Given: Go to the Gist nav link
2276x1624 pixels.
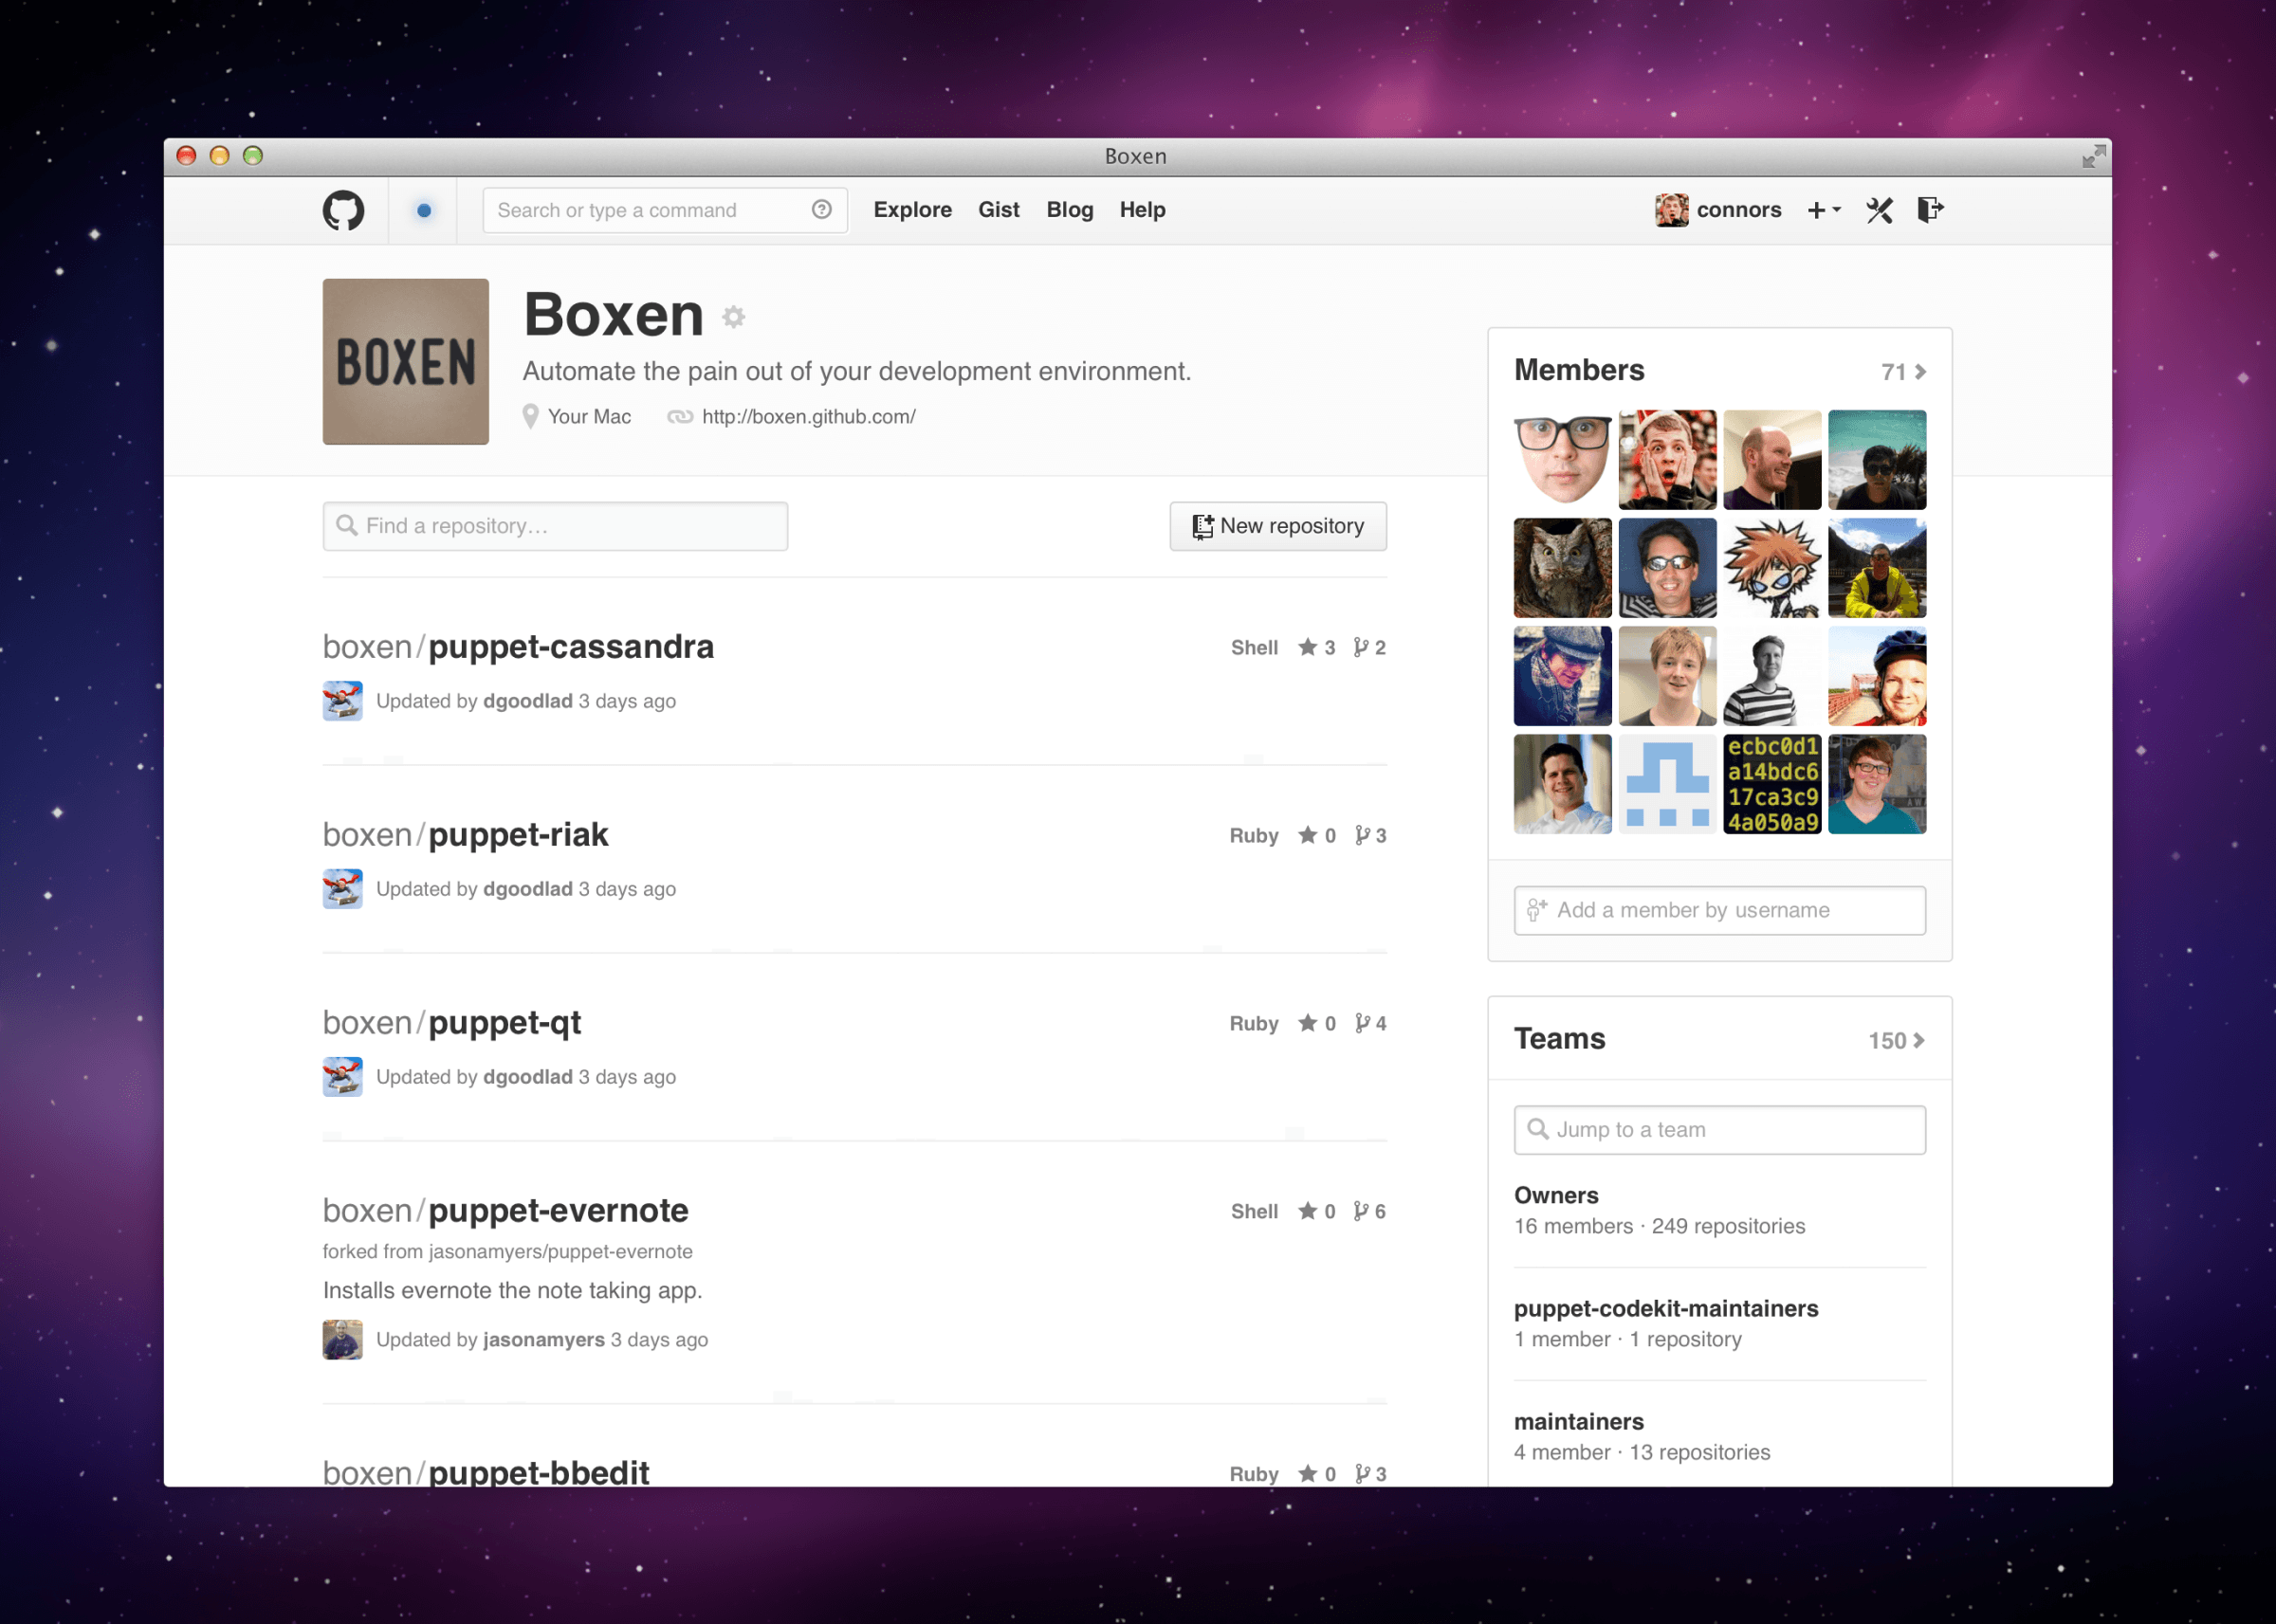Looking at the screenshot, I should 998,210.
